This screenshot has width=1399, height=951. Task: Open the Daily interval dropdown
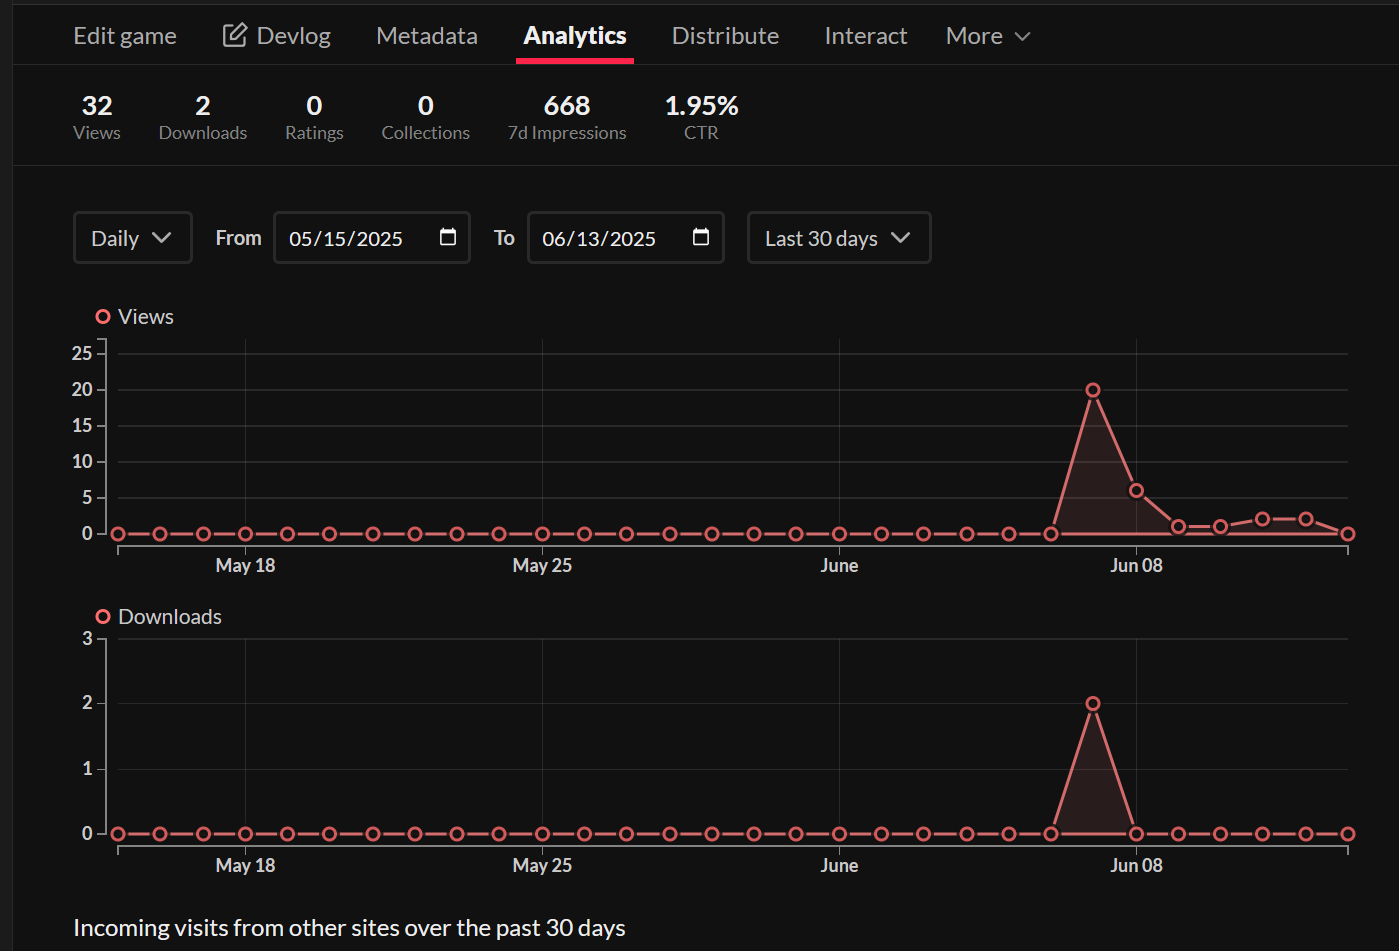pyautogui.click(x=133, y=238)
